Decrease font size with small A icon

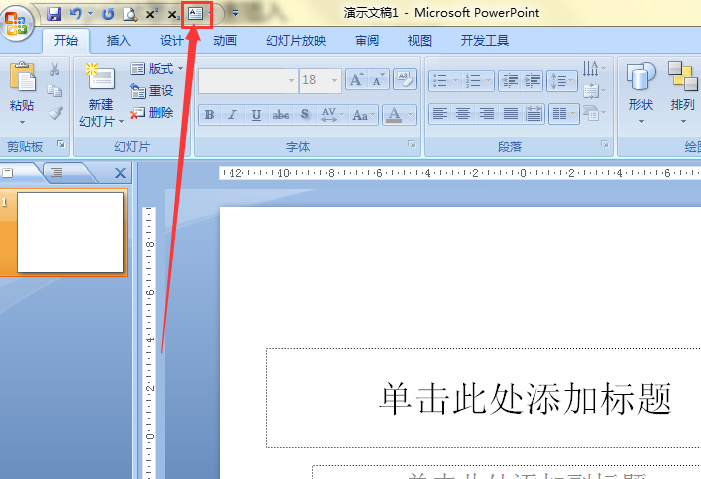[x=378, y=80]
